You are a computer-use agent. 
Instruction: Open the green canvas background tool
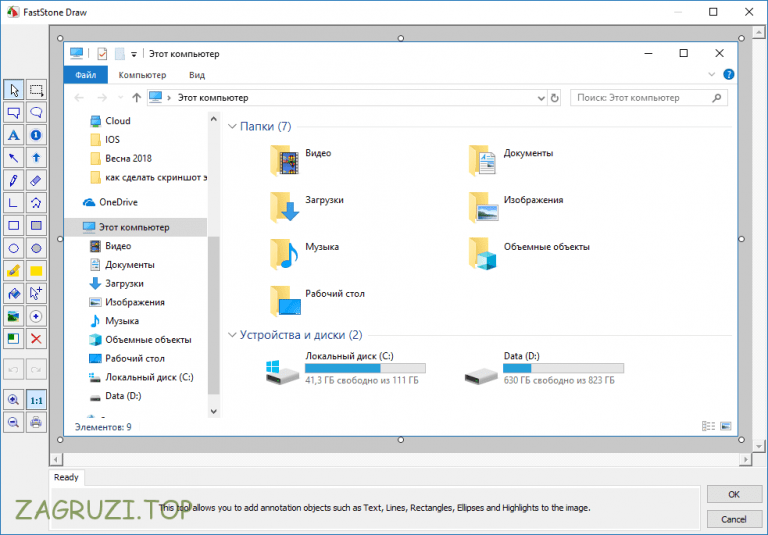(14, 339)
